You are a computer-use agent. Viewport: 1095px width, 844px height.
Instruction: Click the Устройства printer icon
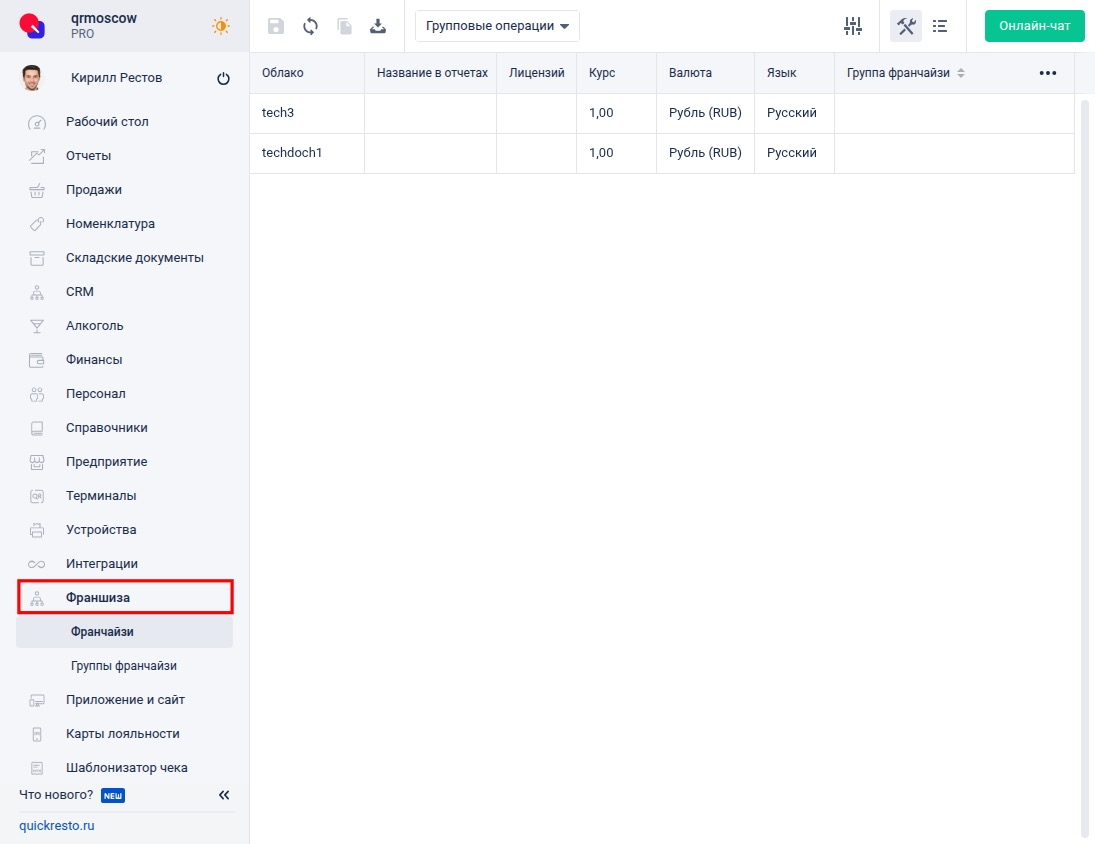pos(37,530)
